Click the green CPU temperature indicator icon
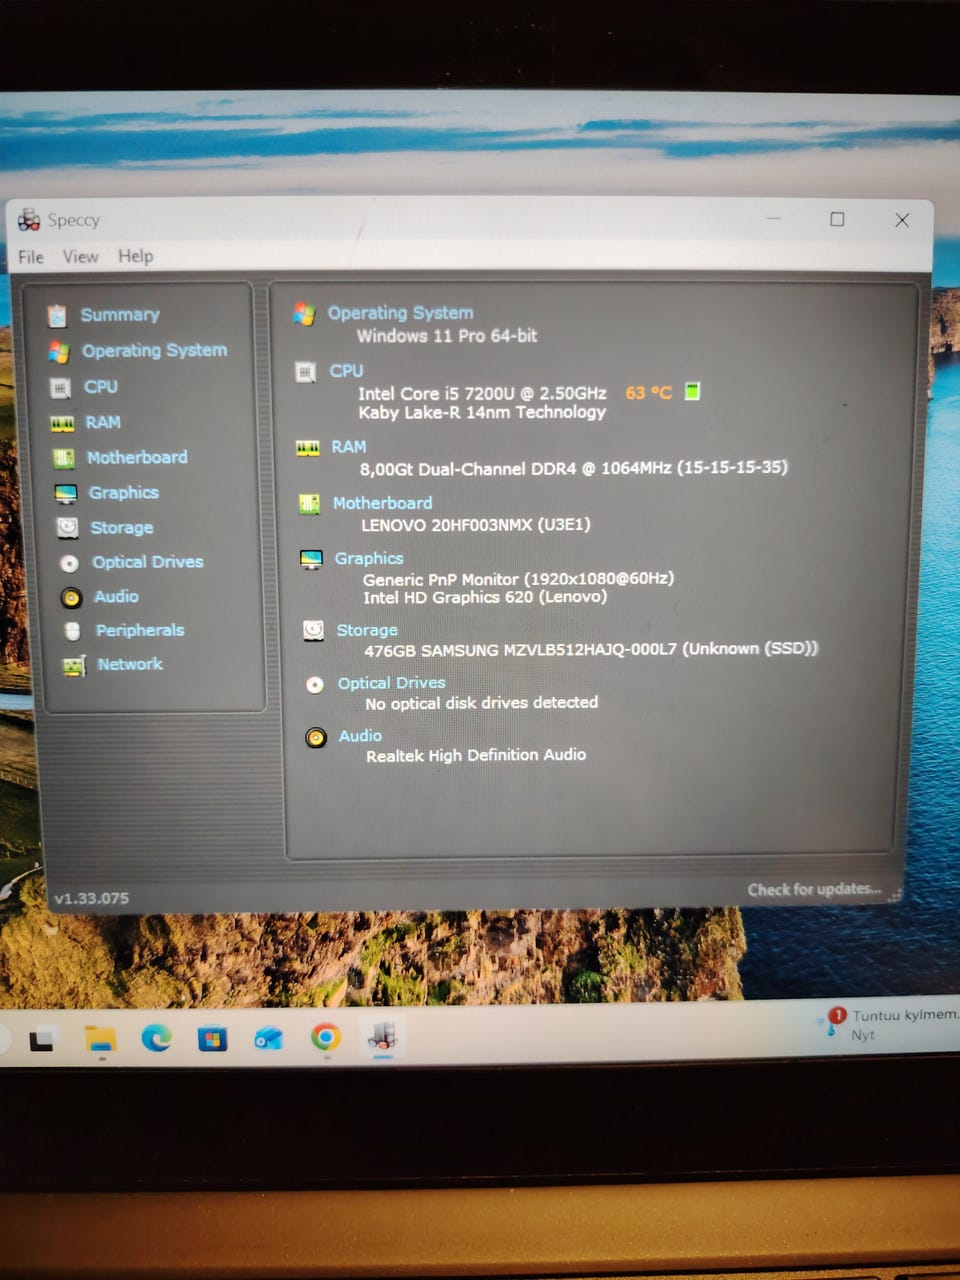960x1280 pixels. (x=692, y=391)
